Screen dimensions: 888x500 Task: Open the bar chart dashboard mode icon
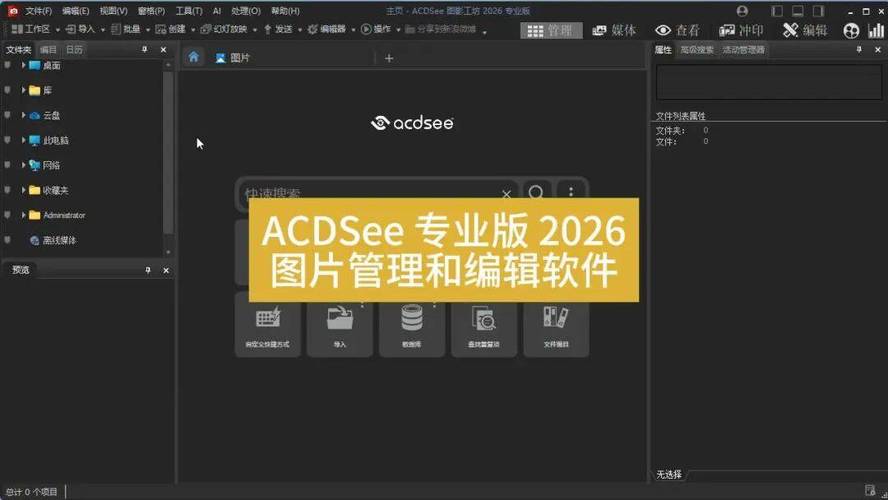point(876,31)
